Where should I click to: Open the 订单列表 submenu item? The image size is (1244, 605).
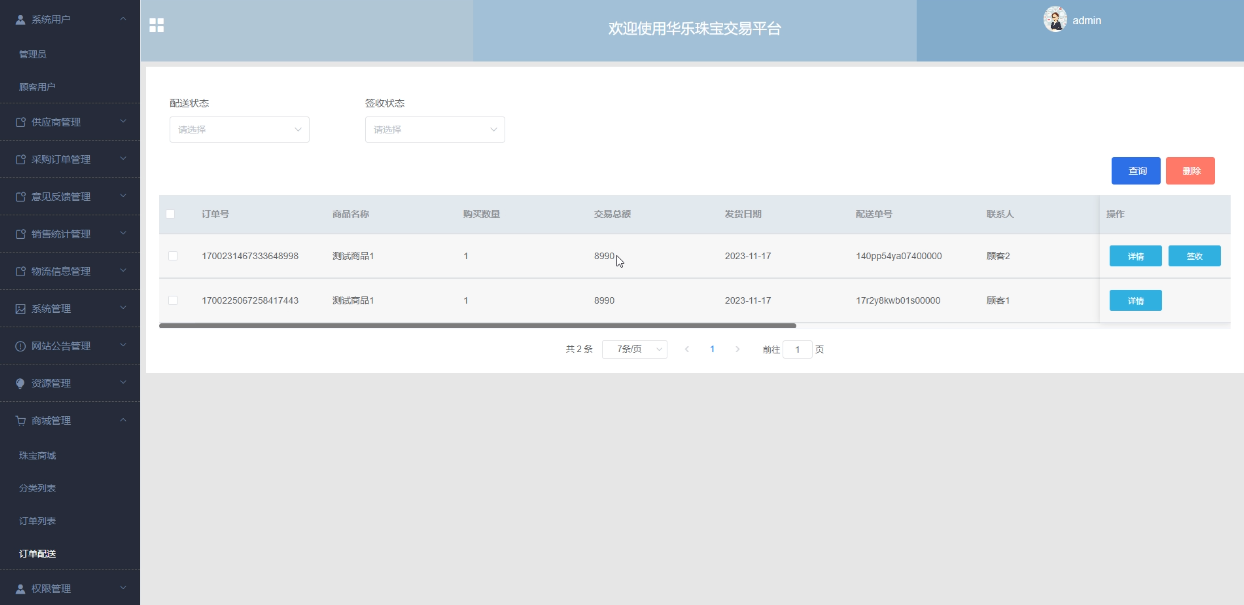(70, 521)
